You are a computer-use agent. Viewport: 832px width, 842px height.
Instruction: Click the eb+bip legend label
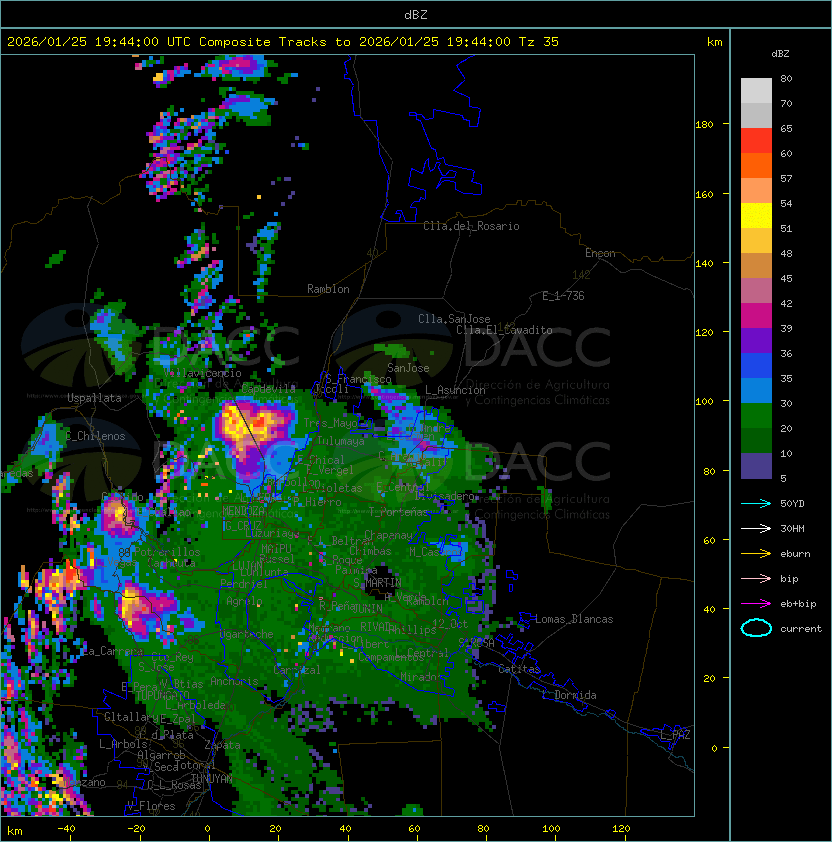[798, 604]
